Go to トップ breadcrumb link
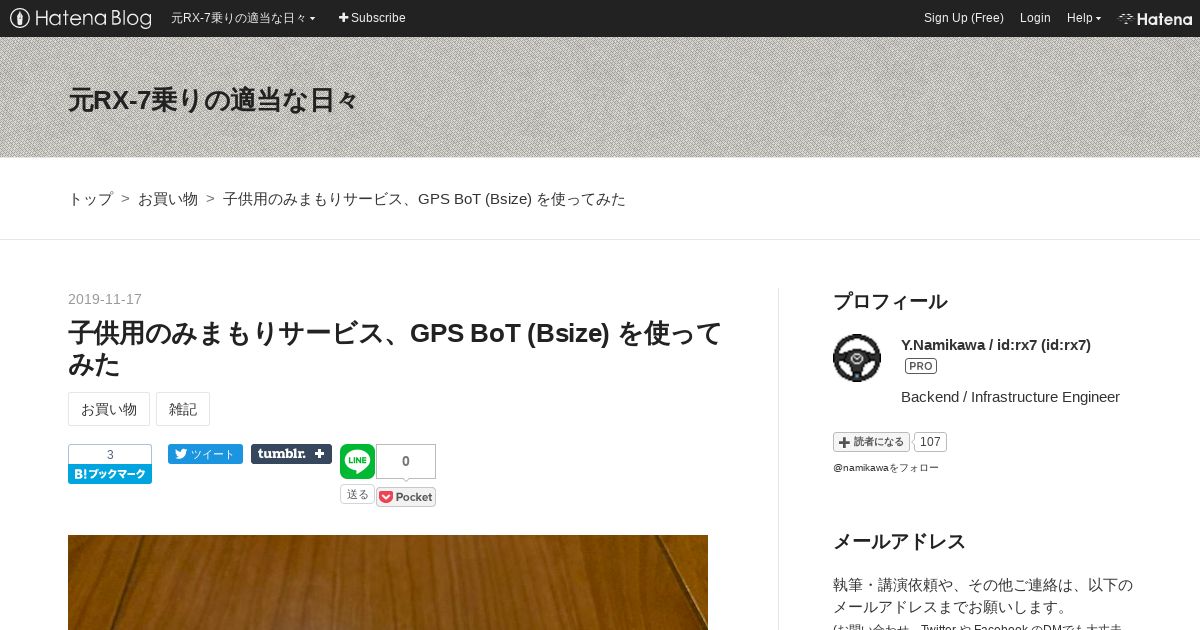Screen dimensions: 1200x630 point(90,199)
